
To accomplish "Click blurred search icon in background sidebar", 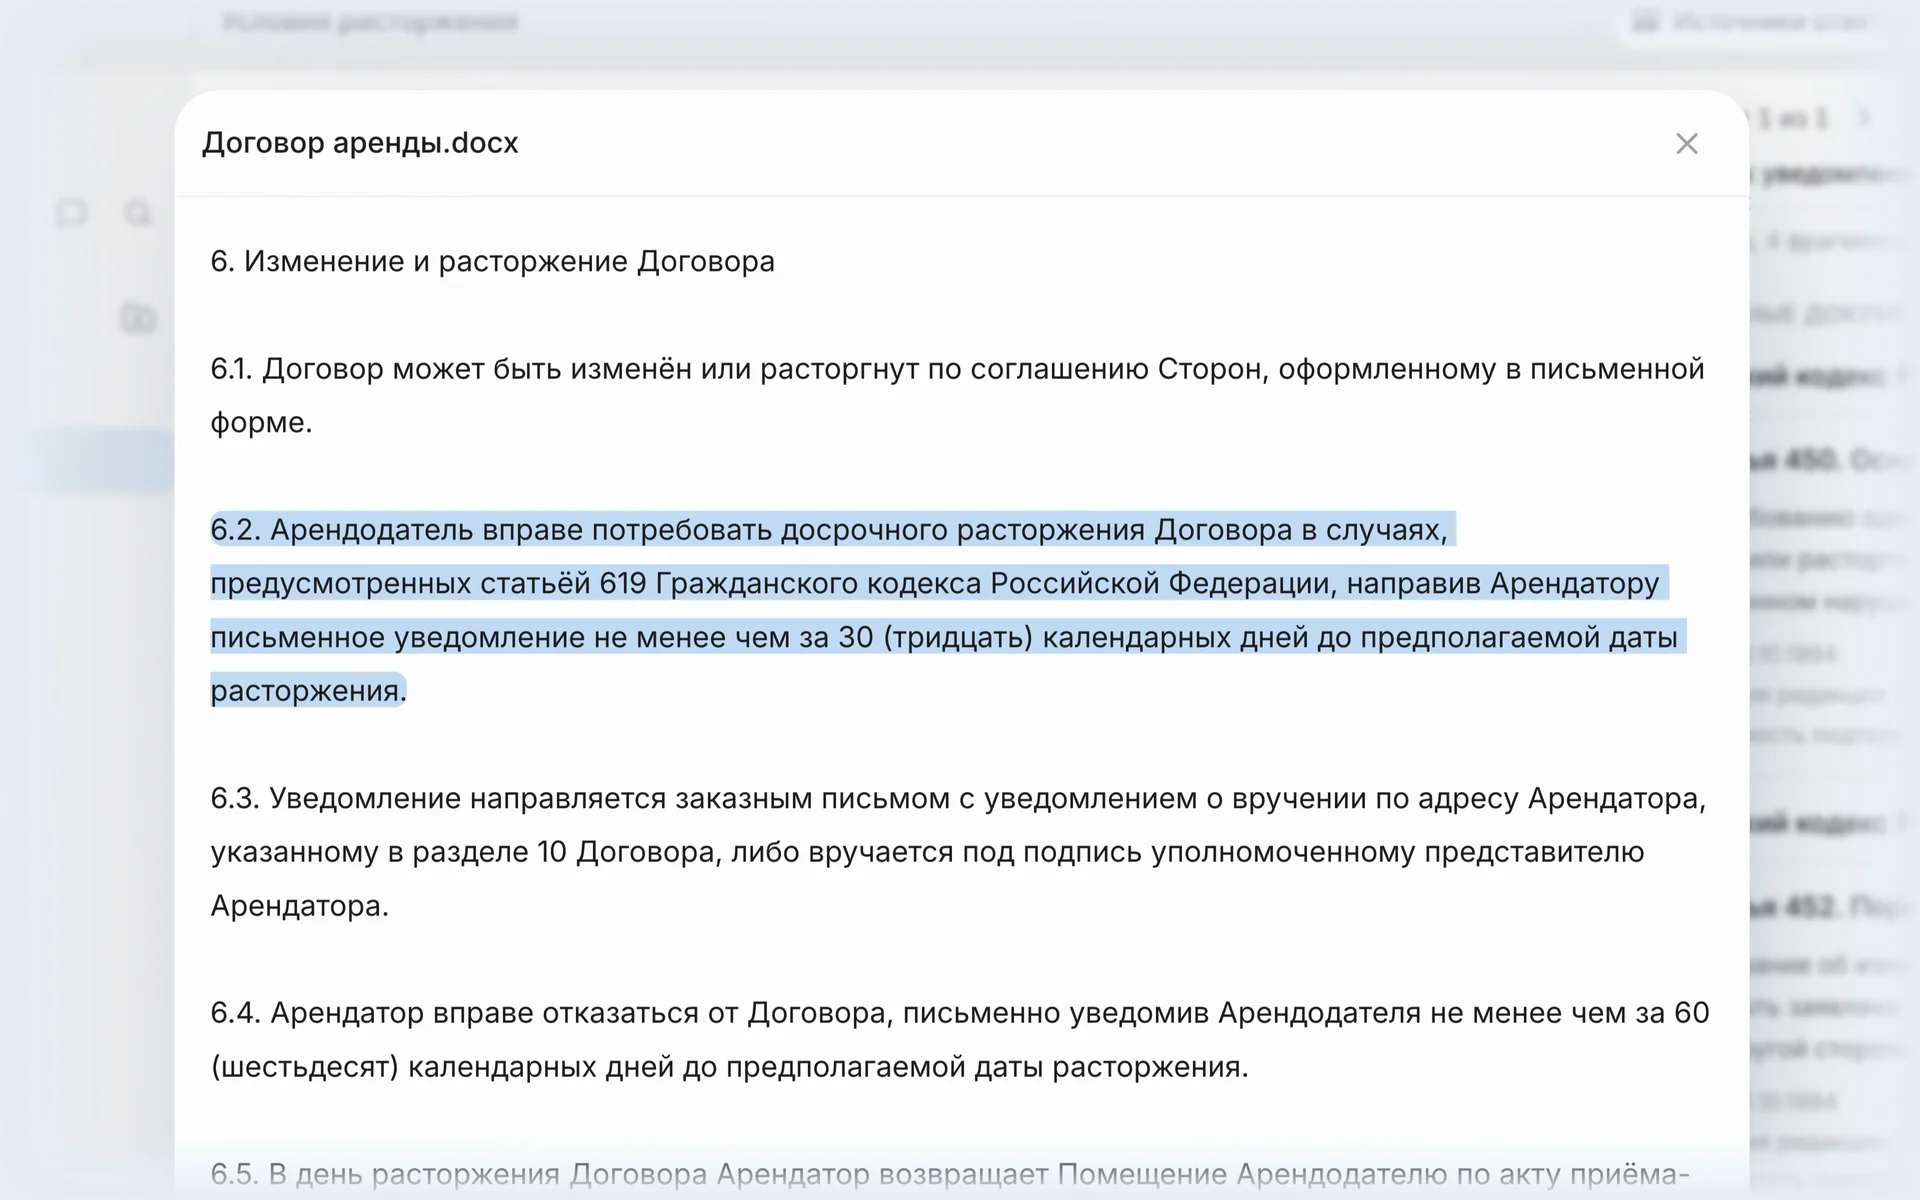I will tap(138, 213).
